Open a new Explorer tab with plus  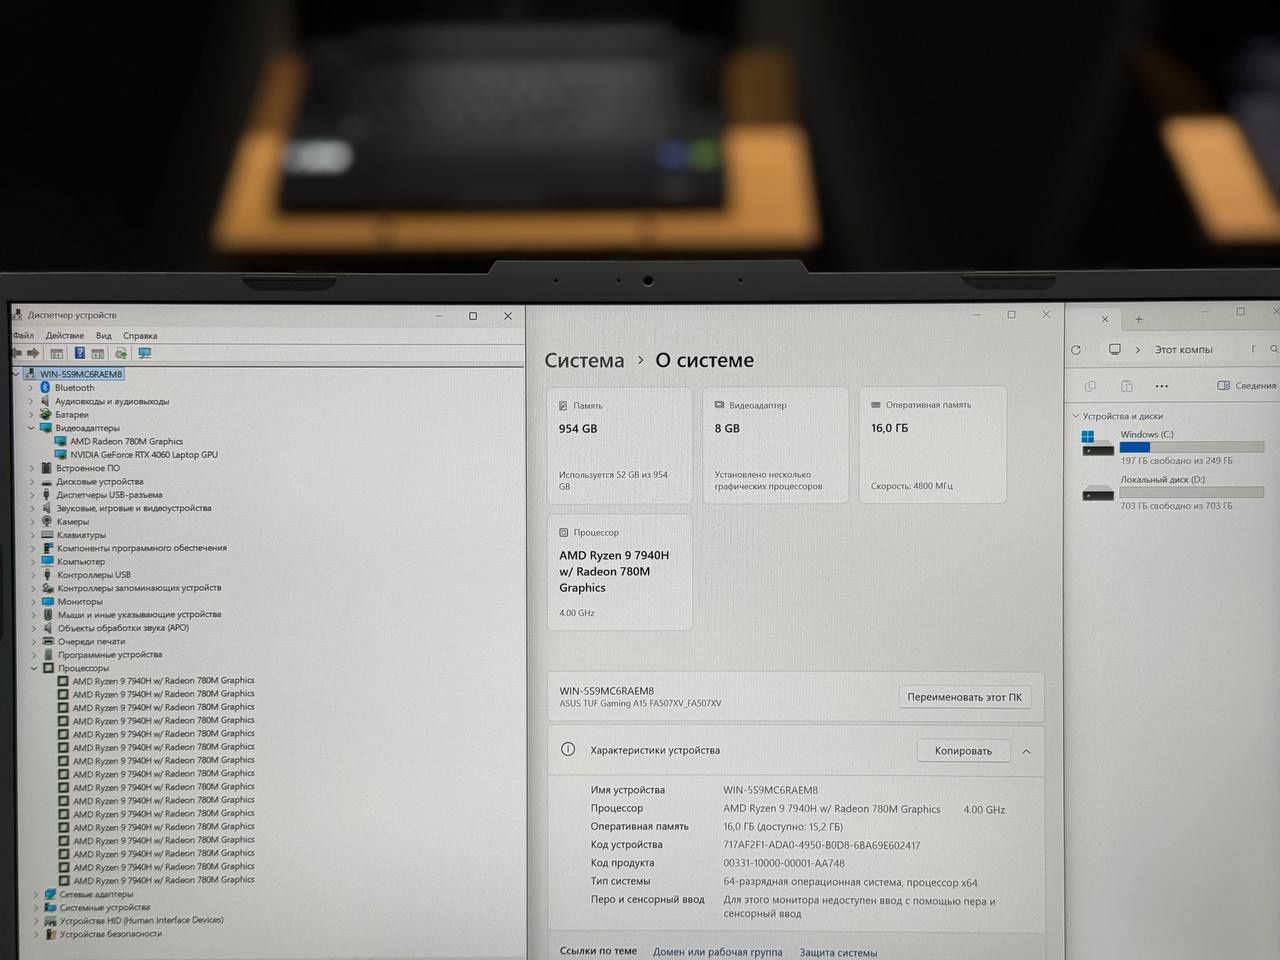click(x=1138, y=319)
